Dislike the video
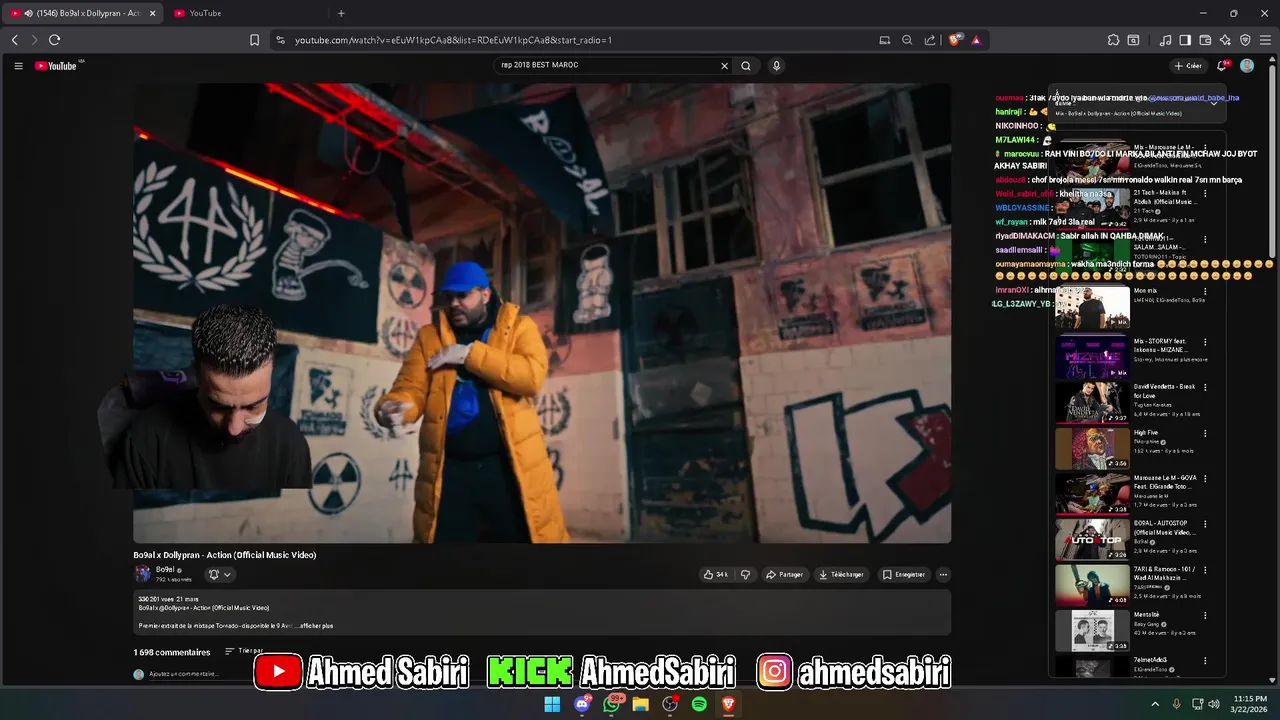 [745, 574]
